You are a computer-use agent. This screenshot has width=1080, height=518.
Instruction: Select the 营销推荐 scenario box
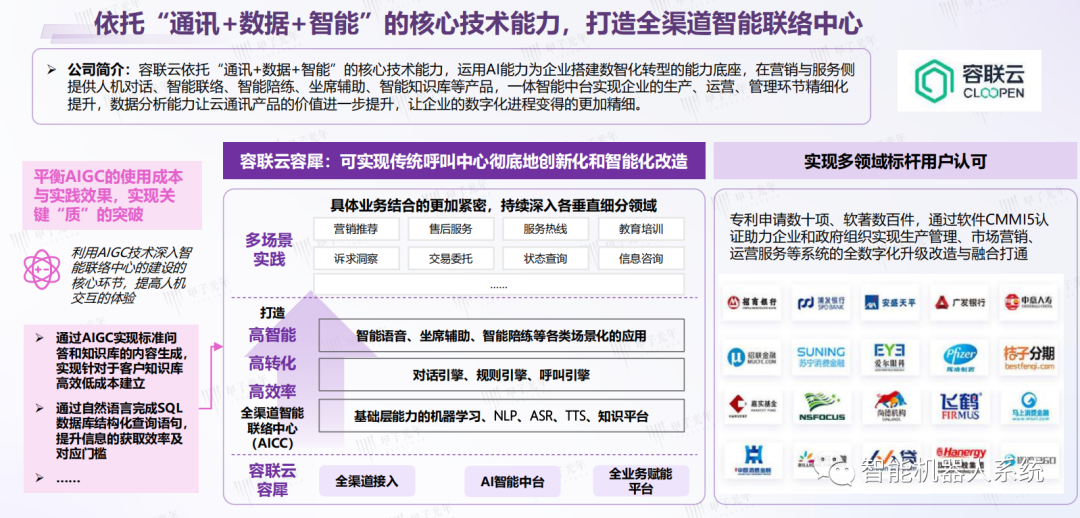(x=355, y=229)
